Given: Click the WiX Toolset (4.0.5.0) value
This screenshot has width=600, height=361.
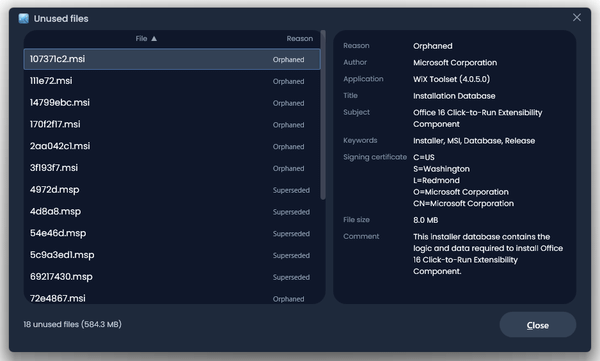Looking at the screenshot, I should [x=451, y=79].
